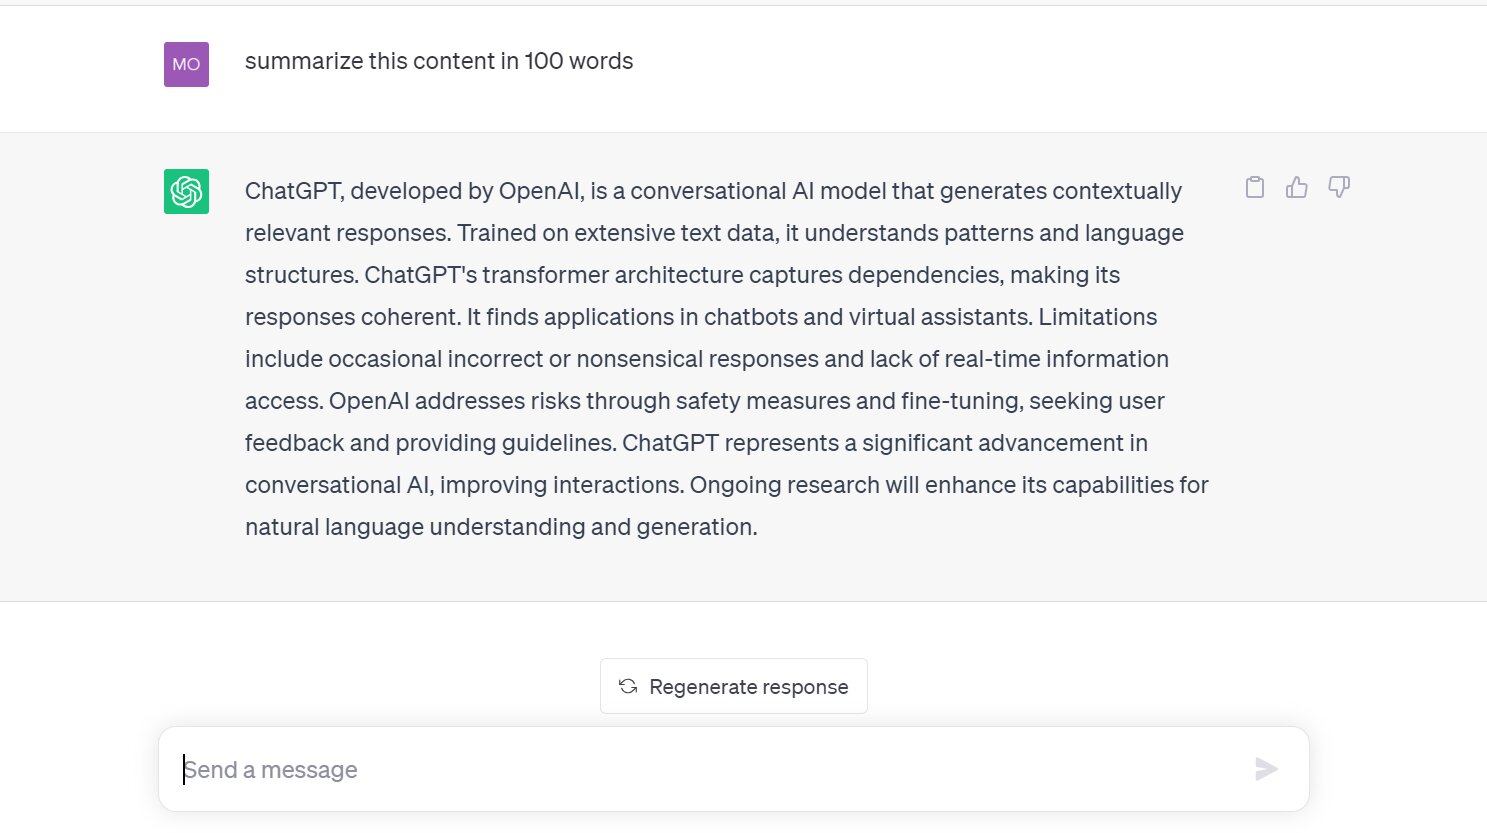Click the purple MO user avatar
The width and height of the screenshot is (1487, 833).
click(x=185, y=63)
